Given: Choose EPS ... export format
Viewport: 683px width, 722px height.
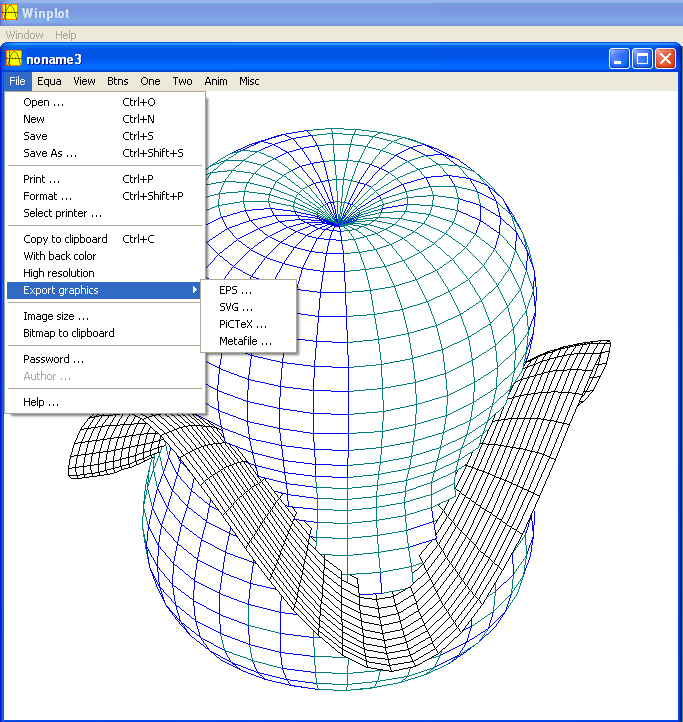Looking at the screenshot, I should coord(249,290).
